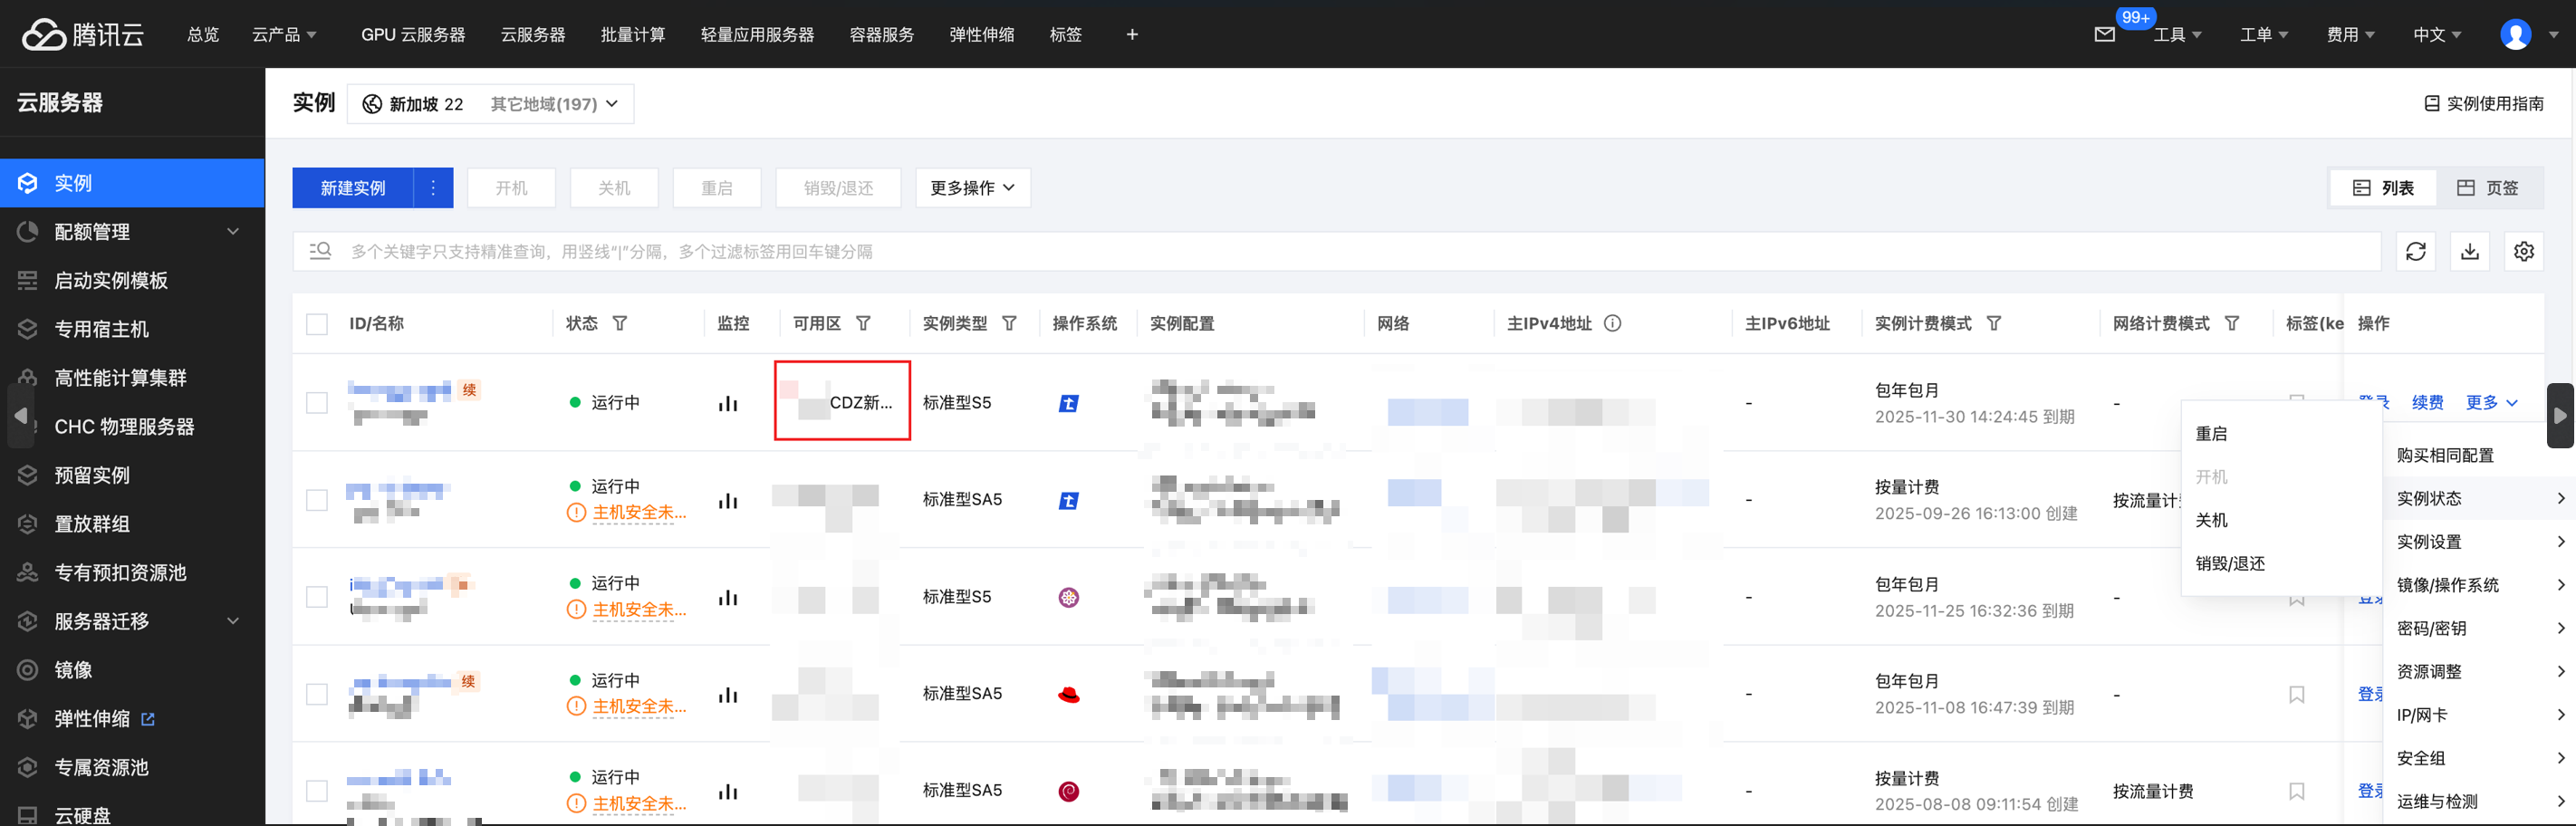The image size is (2576, 826).
Task: Expand the right-side panel arrow handle
Action: (2560, 415)
